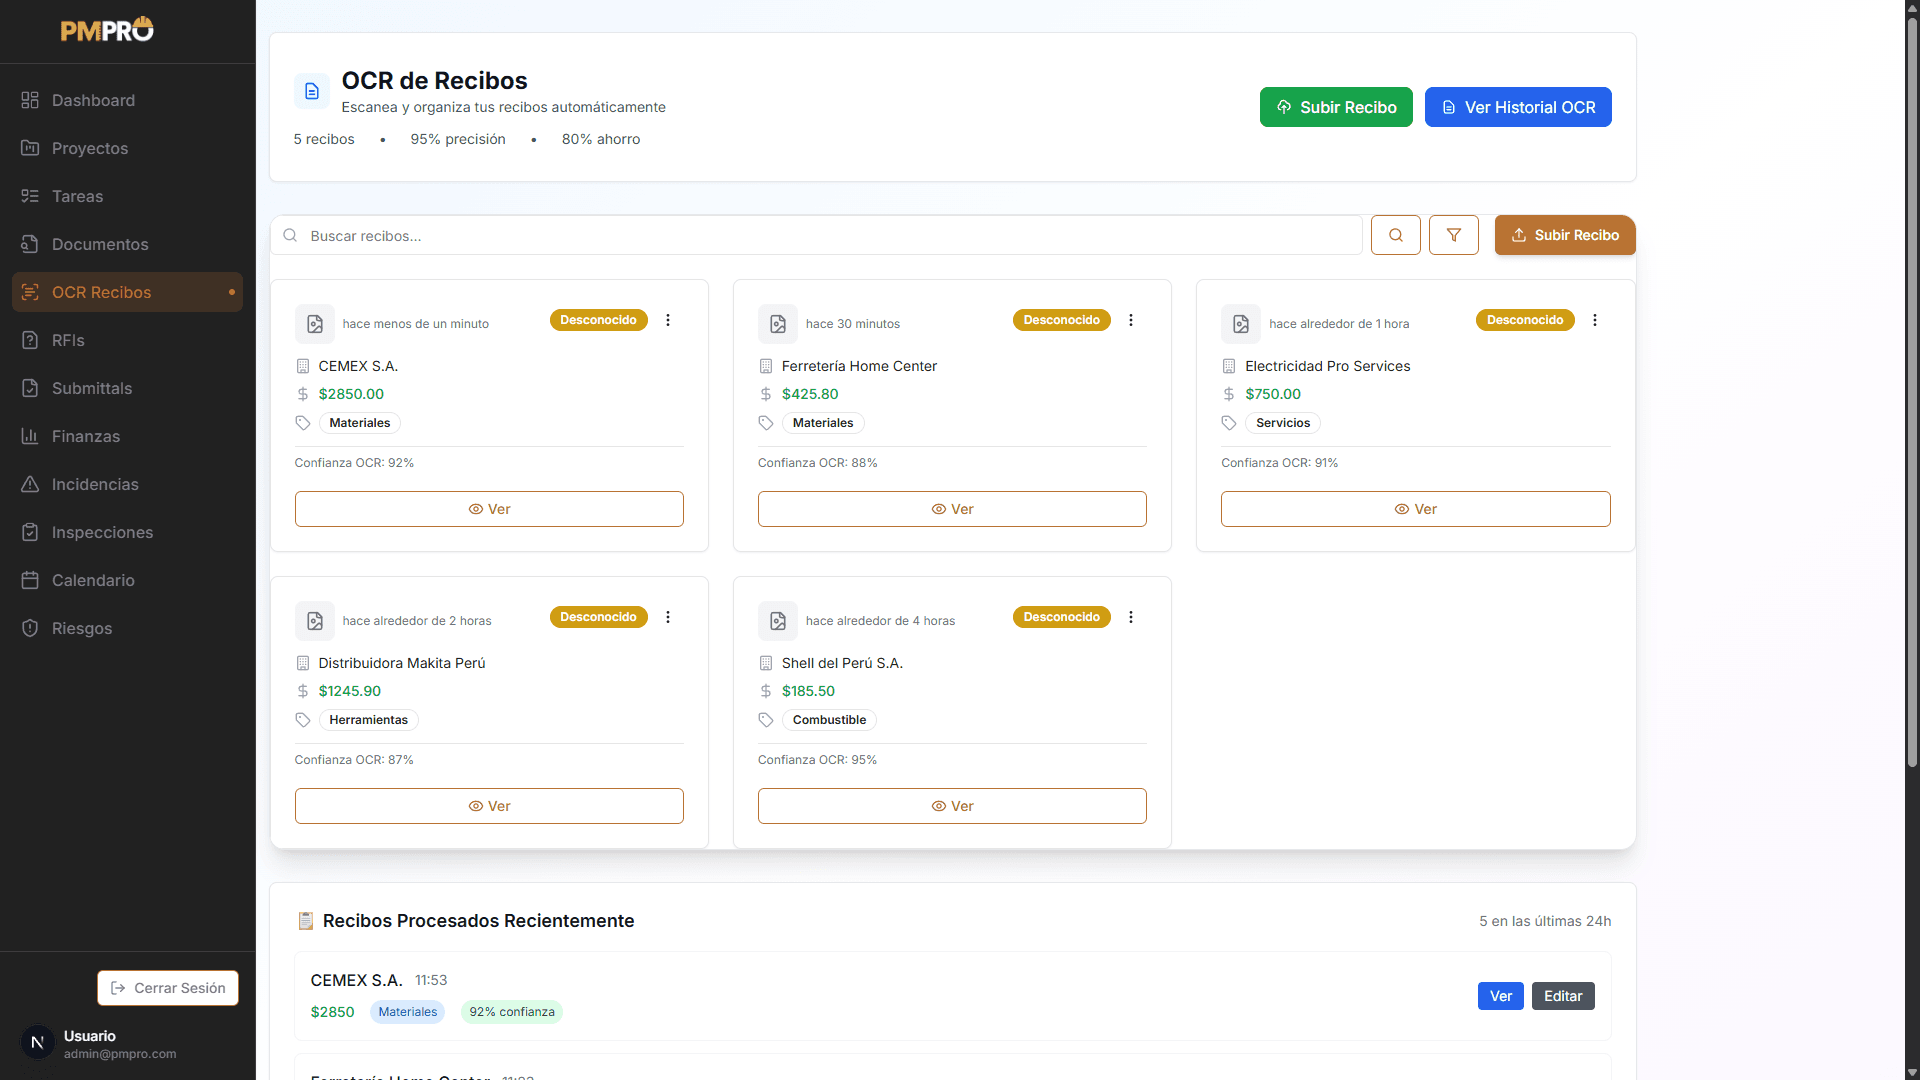Open three-dot menu on Shell del Perú card
This screenshot has height=1080, width=1920.
(1131, 617)
